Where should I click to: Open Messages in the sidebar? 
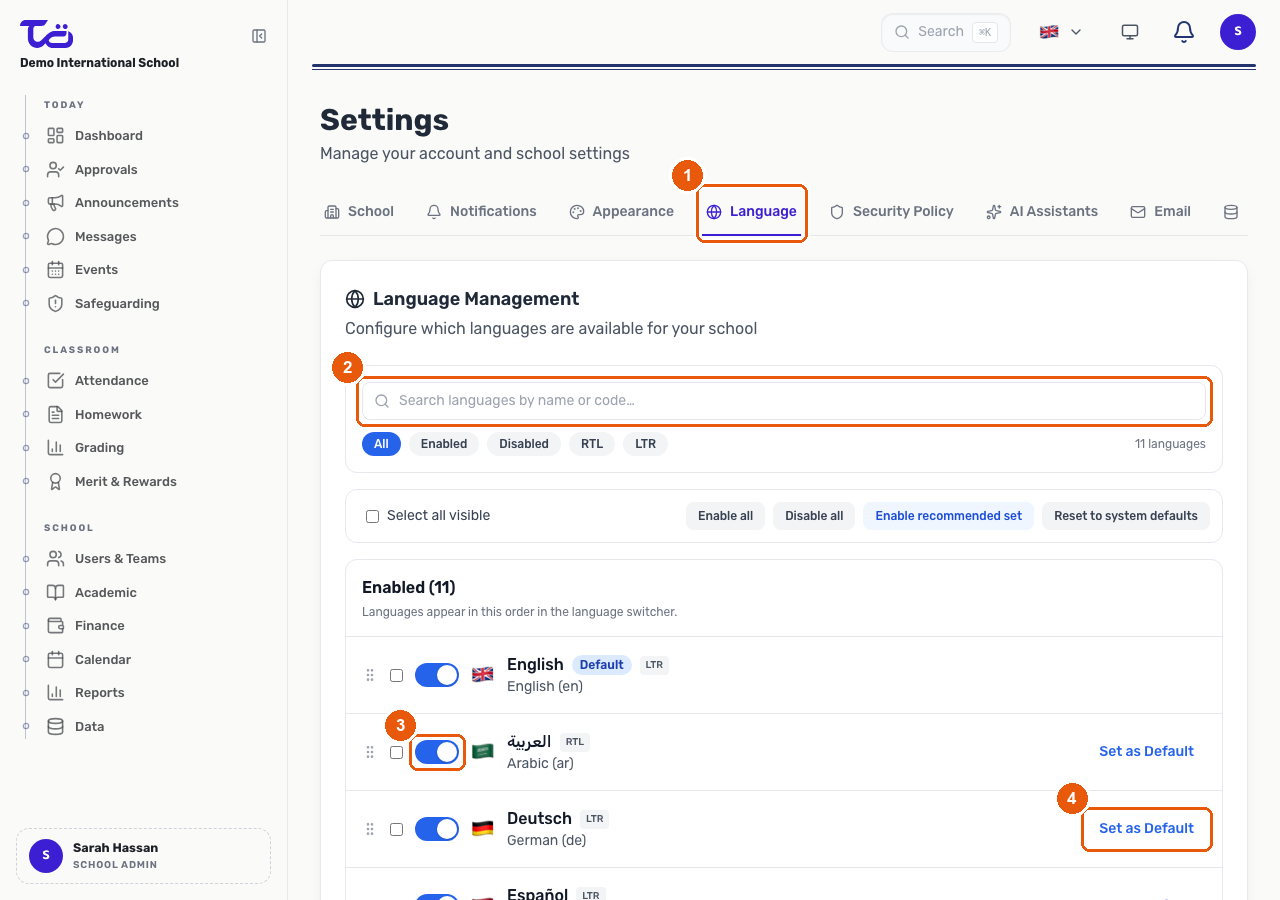click(x=92, y=237)
